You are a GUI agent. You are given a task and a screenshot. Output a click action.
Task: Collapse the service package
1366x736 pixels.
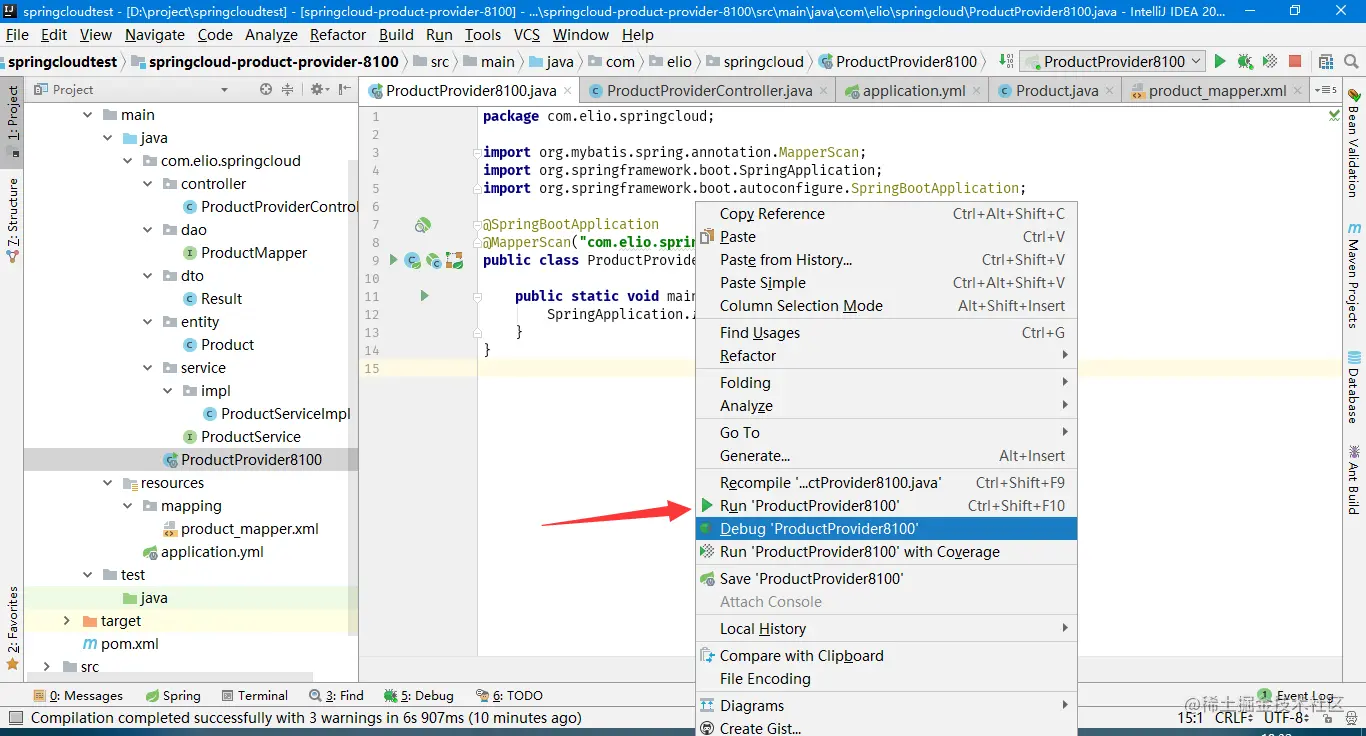pos(147,368)
